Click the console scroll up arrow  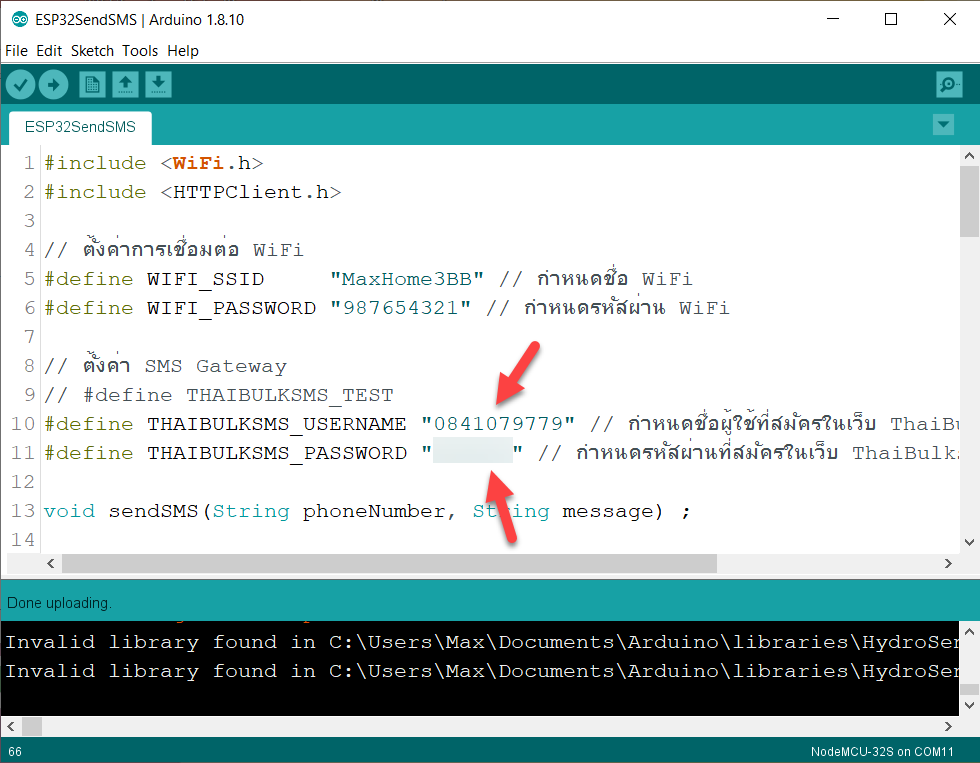click(x=969, y=631)
